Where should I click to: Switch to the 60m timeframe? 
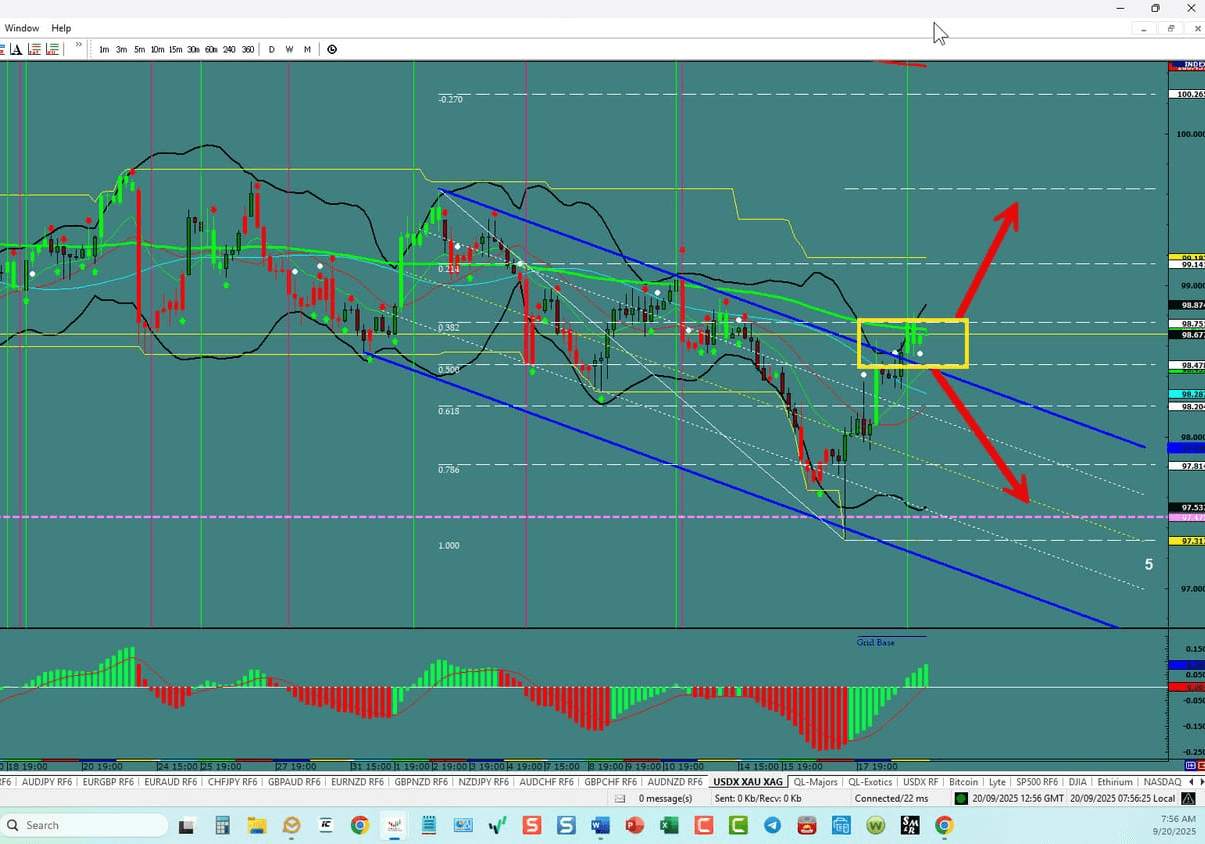coord(211,49)
